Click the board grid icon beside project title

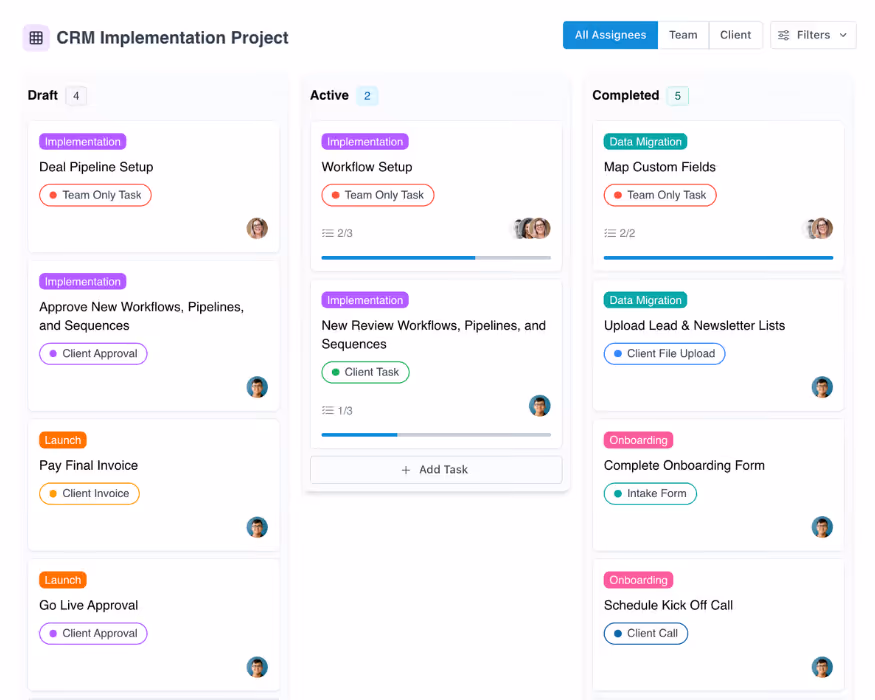[36, 38]
